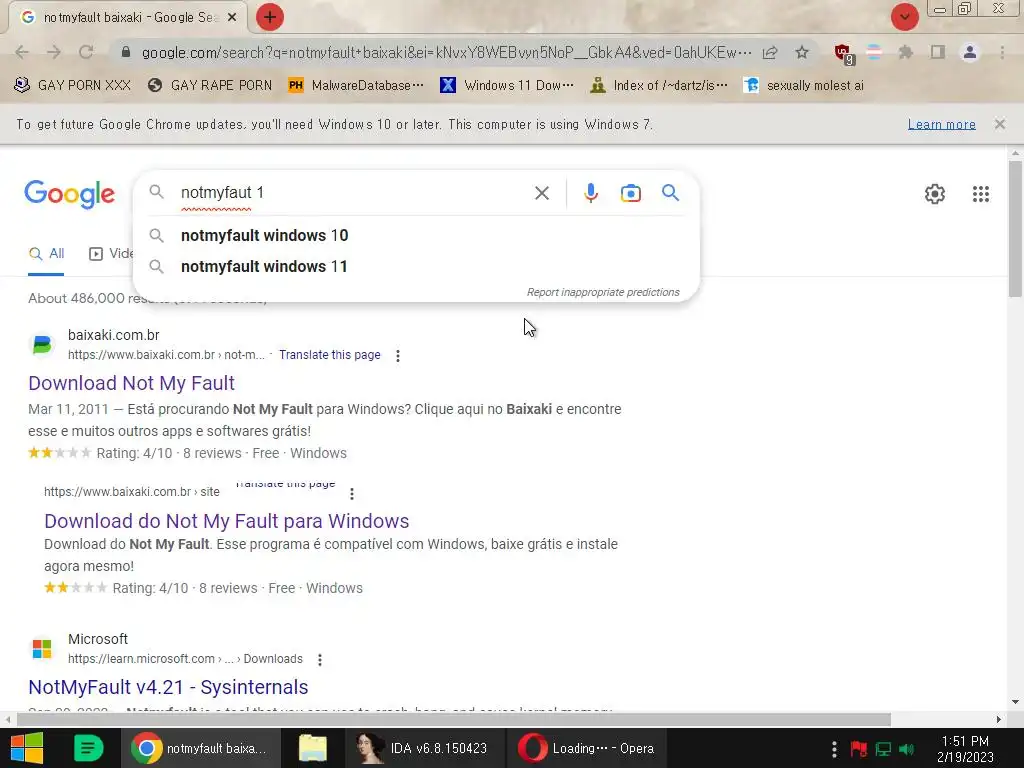The width and height of the screenshot is (1024, 768).
Task: Open the Index of /~dartz bookmark
Action: tap(658, 85)
